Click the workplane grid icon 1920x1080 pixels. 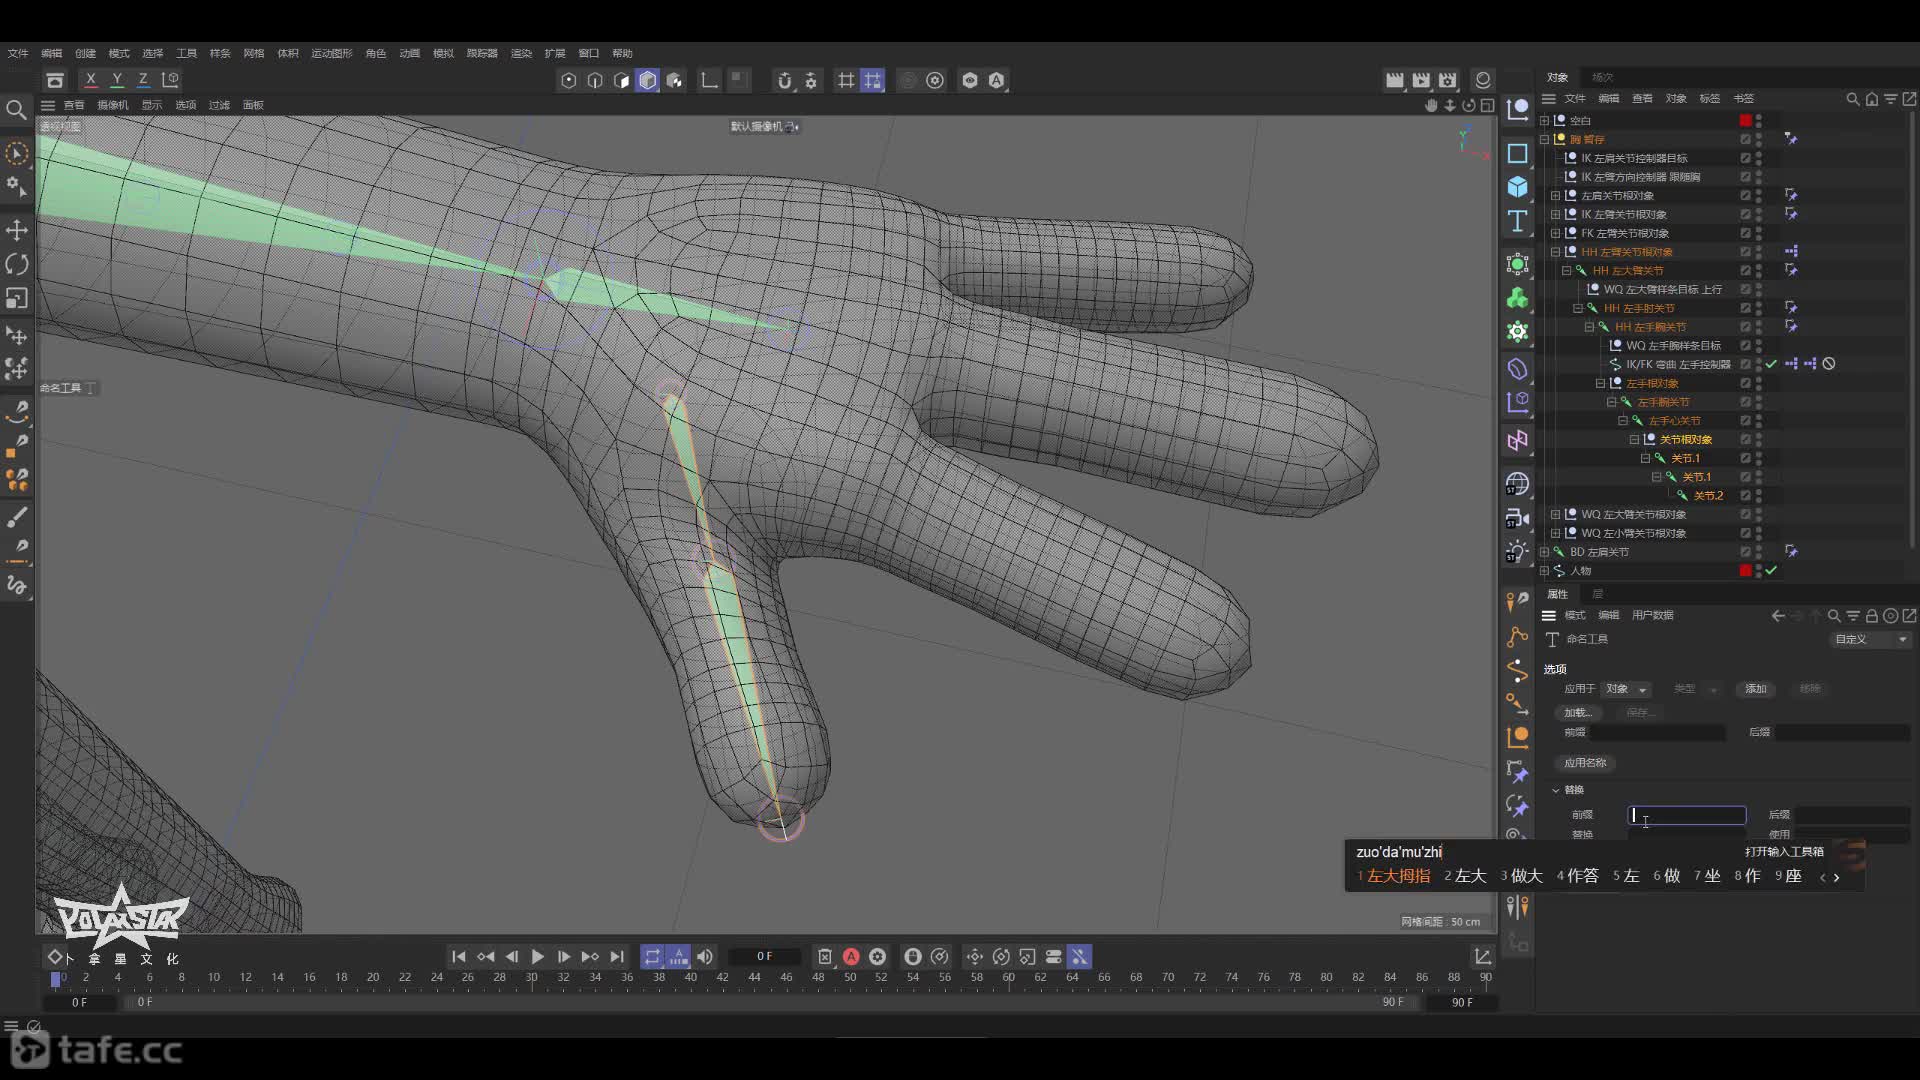(846, 80)
